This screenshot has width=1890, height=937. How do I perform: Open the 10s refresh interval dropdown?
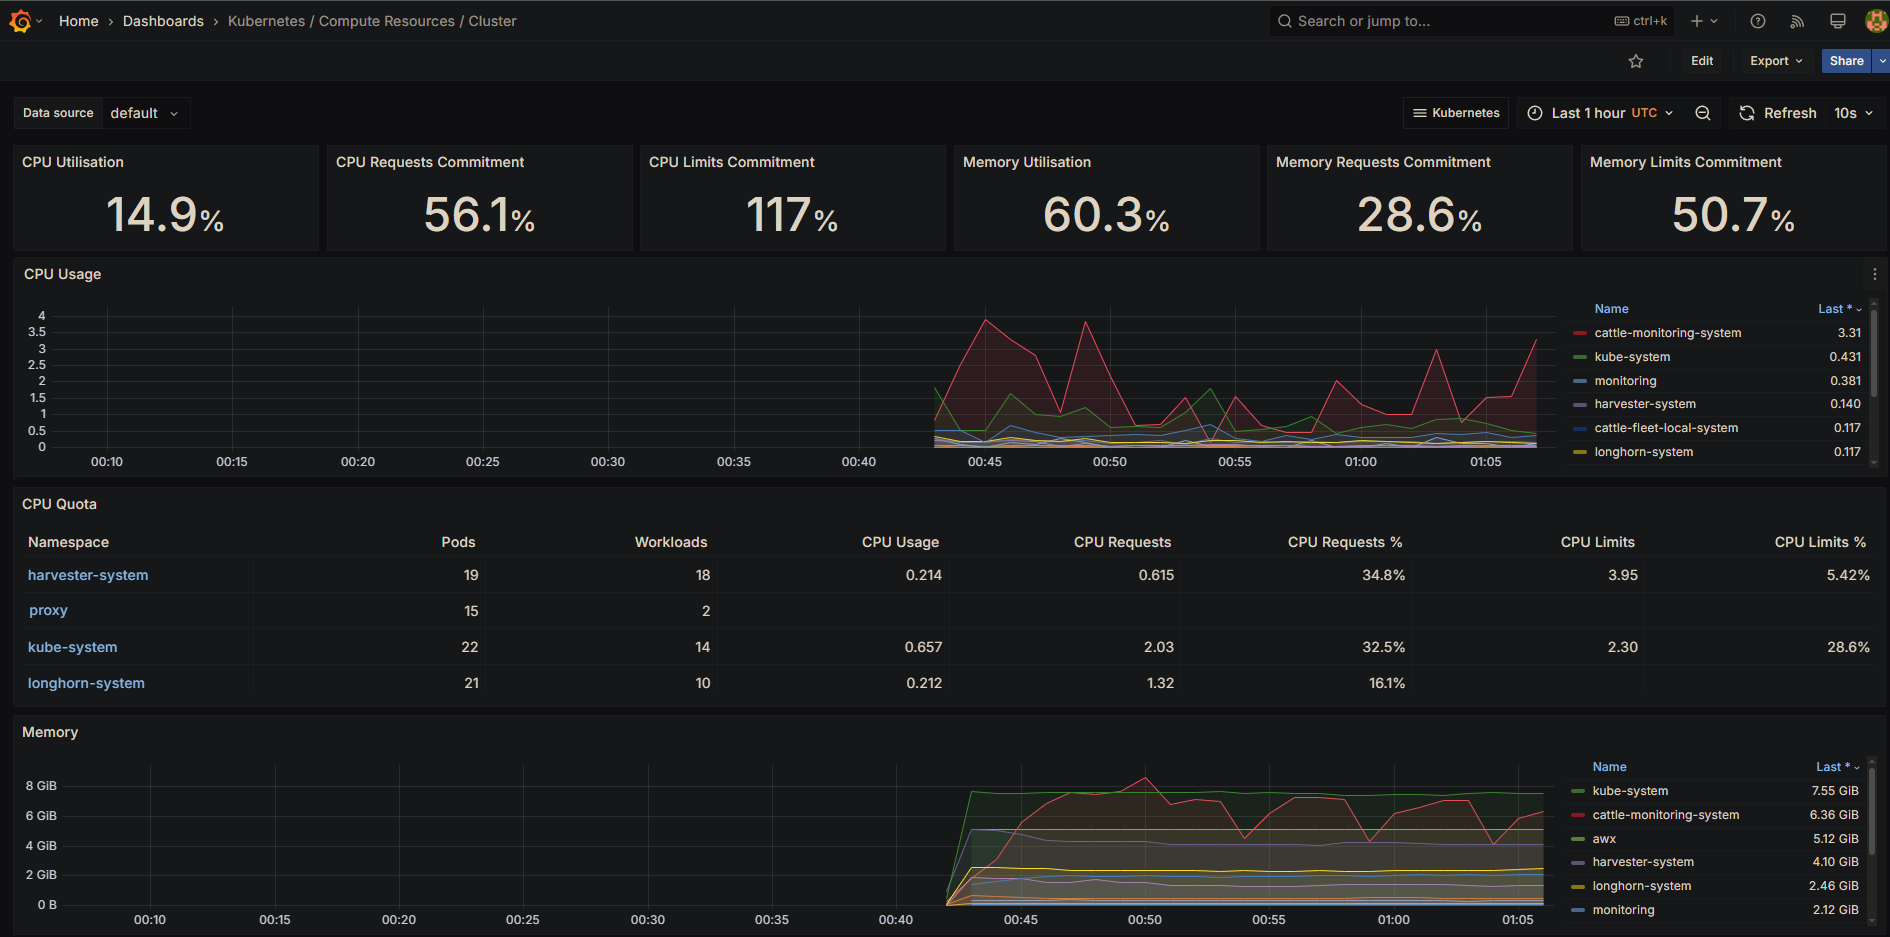tap(1853, 113)
